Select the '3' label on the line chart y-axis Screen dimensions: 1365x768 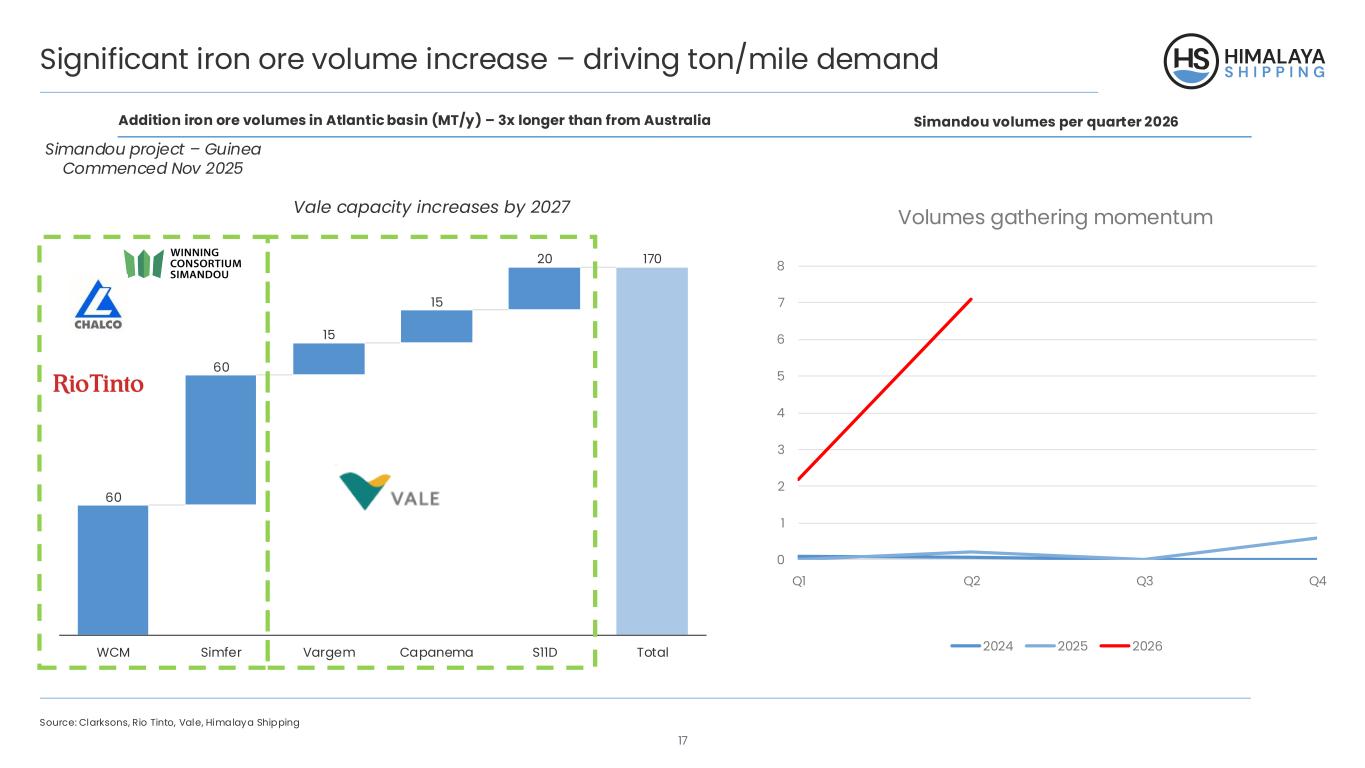[x=780, y=450]
